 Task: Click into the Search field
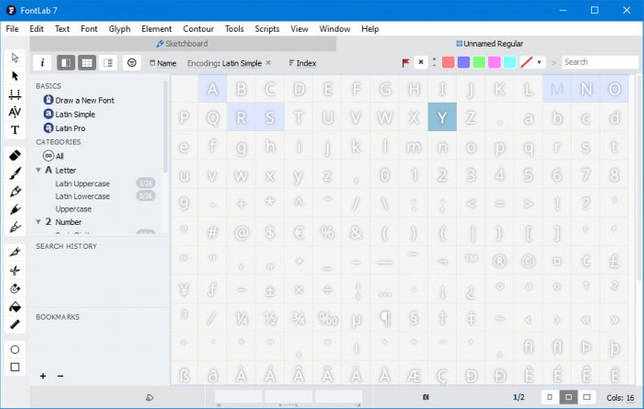point(600,62)
